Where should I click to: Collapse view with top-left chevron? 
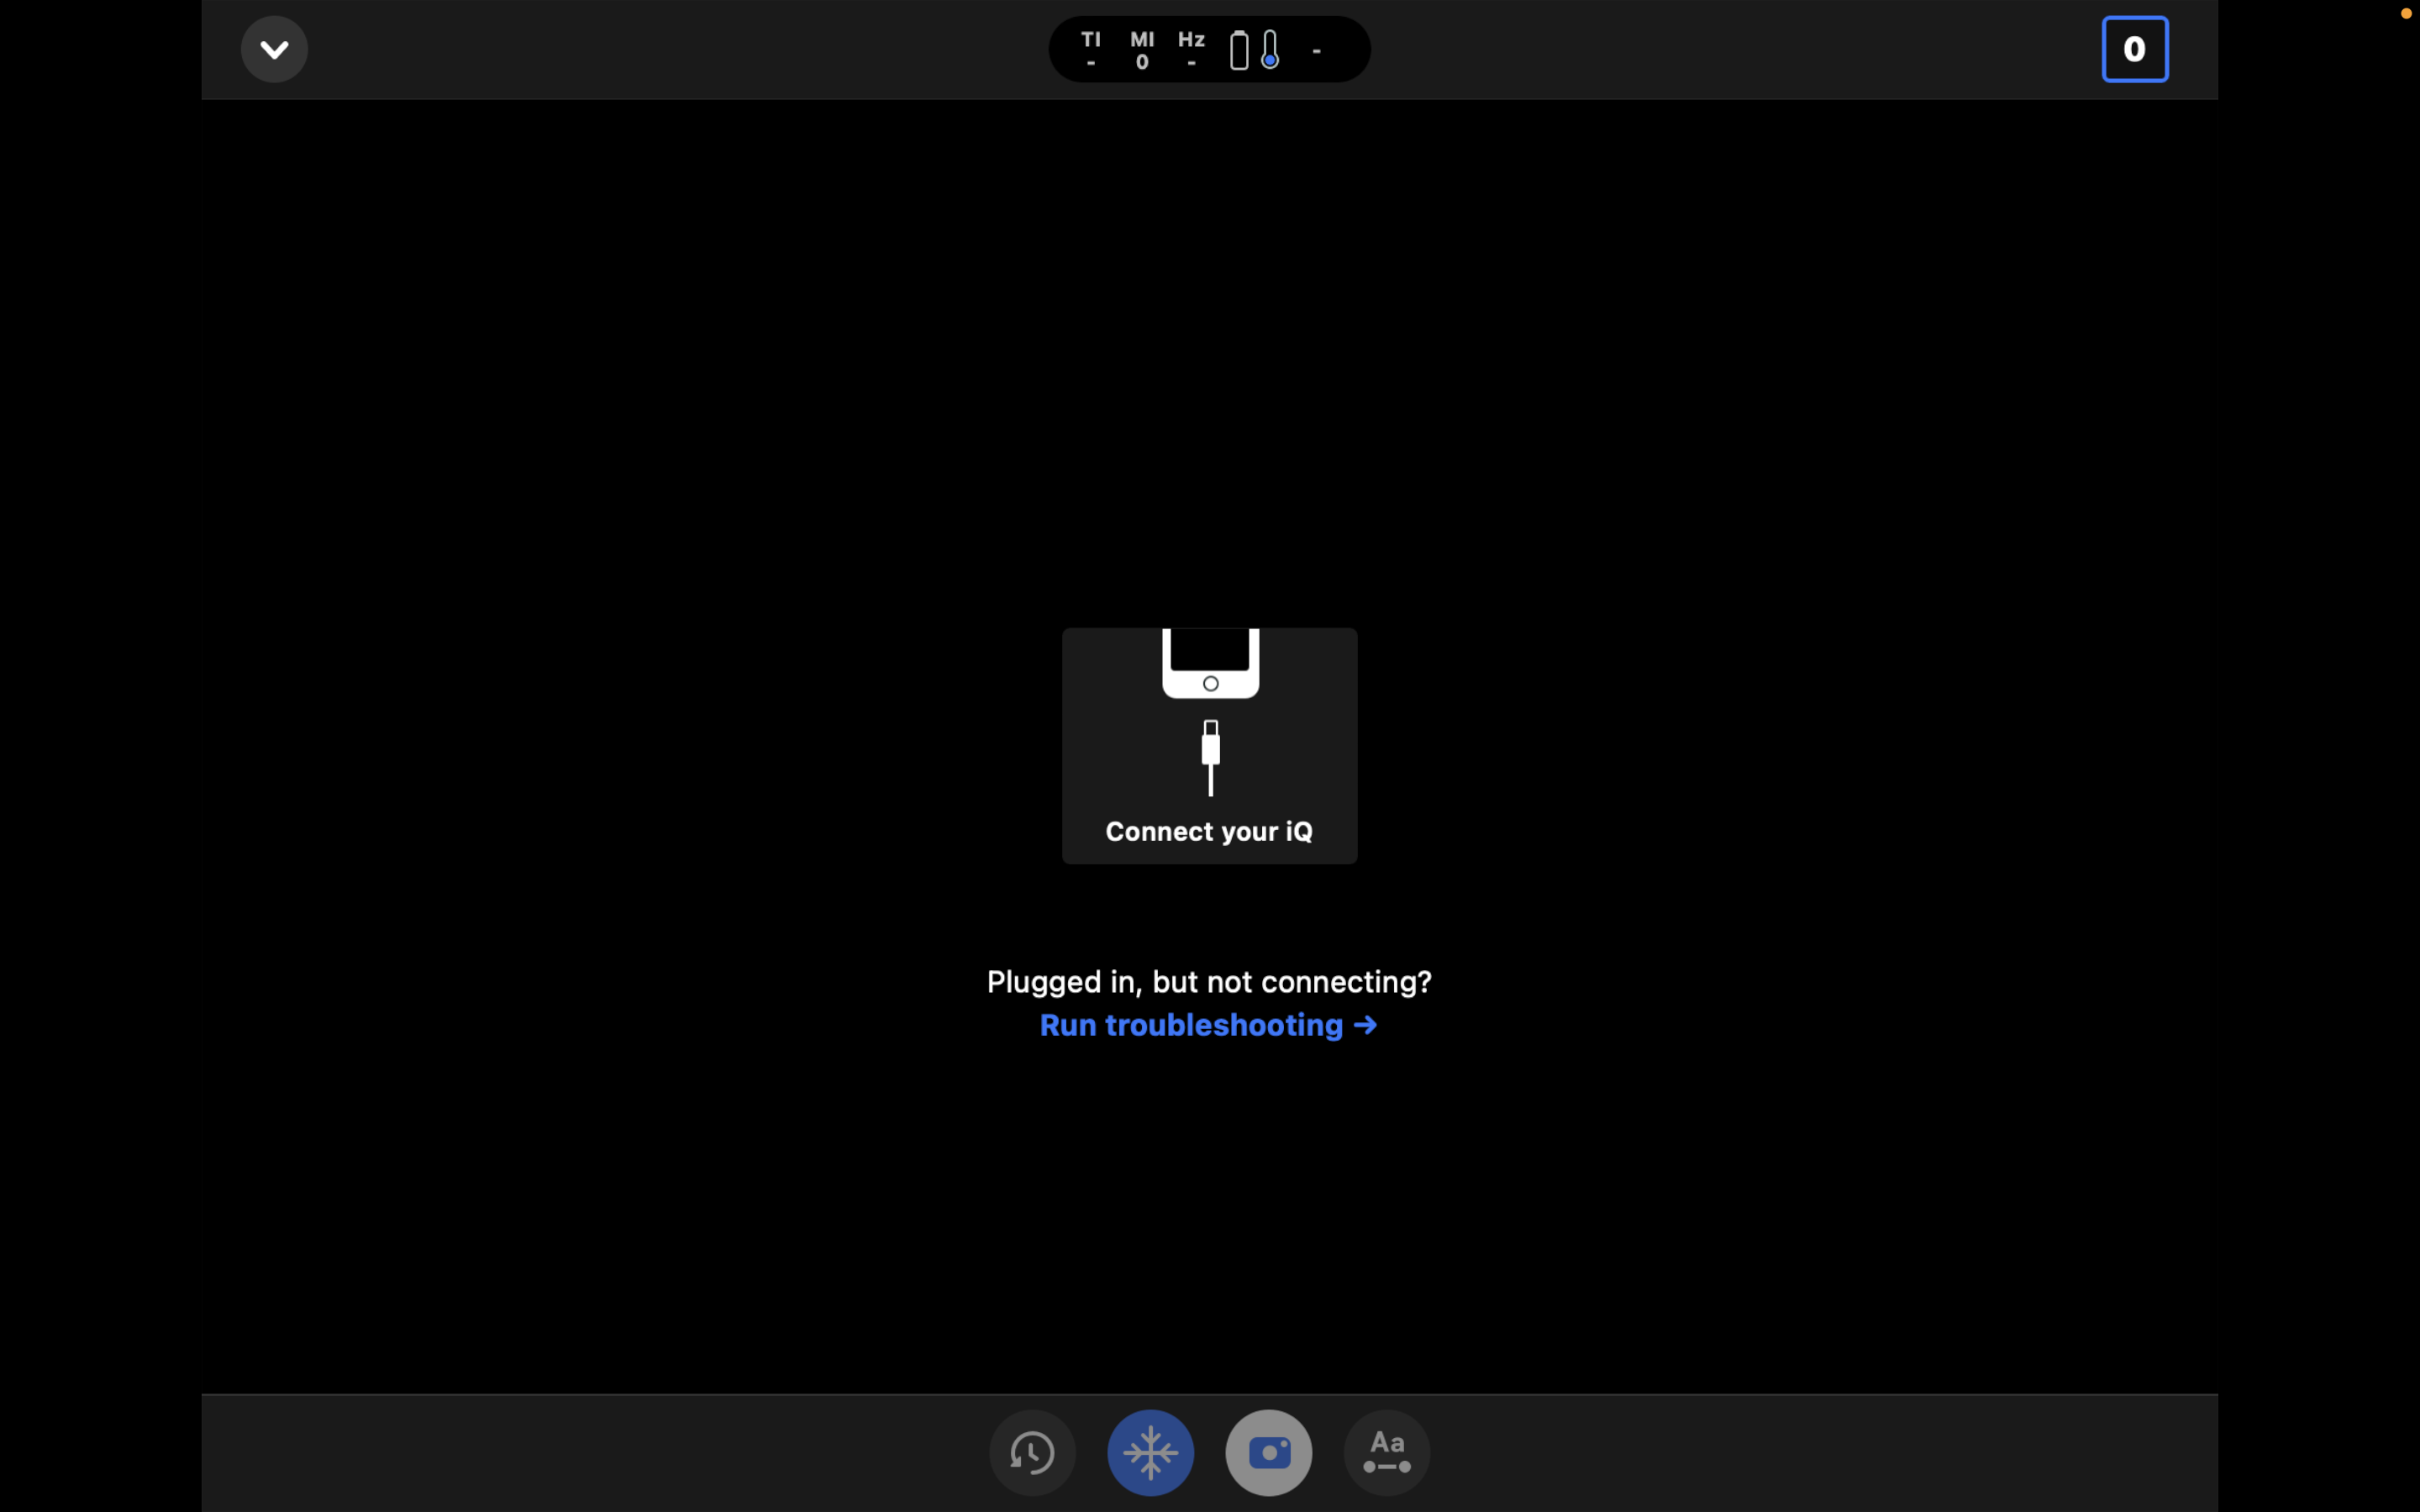(x=274, y=49)
